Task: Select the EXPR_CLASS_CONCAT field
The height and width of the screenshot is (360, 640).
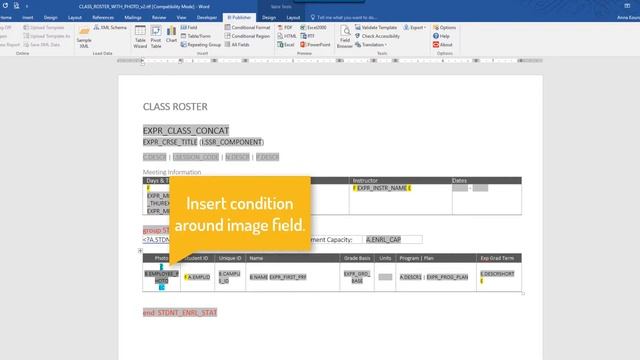Action: pos(186,131)
